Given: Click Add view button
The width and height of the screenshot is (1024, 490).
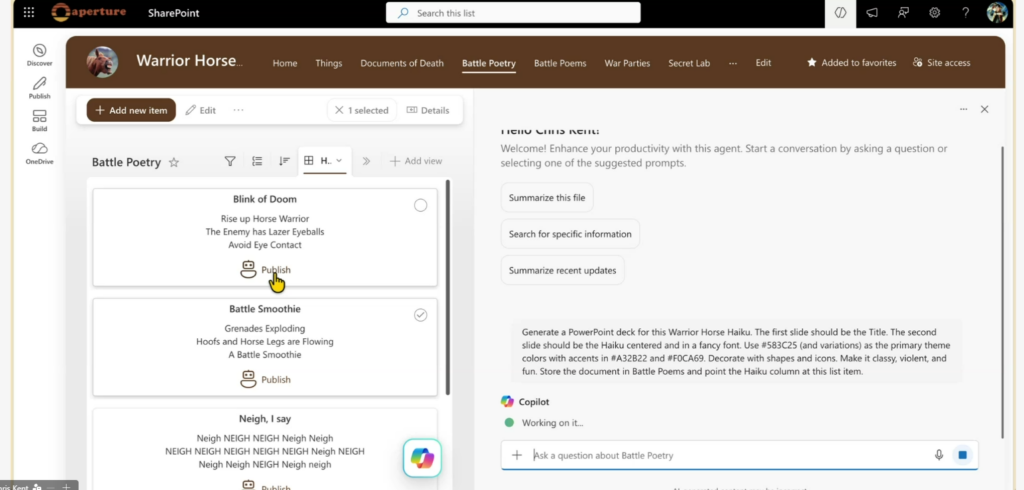Looking at the screenshot, I should [416, 161].
